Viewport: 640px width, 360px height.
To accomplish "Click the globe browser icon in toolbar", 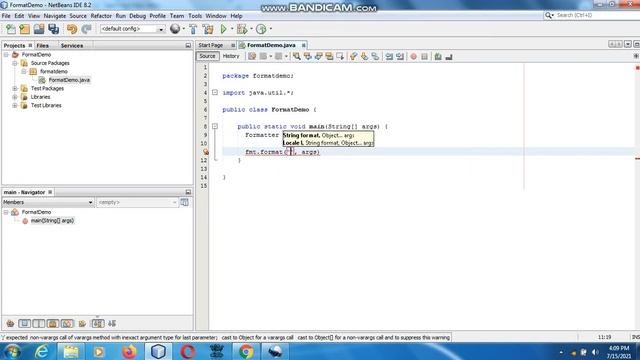I will 175,29.
